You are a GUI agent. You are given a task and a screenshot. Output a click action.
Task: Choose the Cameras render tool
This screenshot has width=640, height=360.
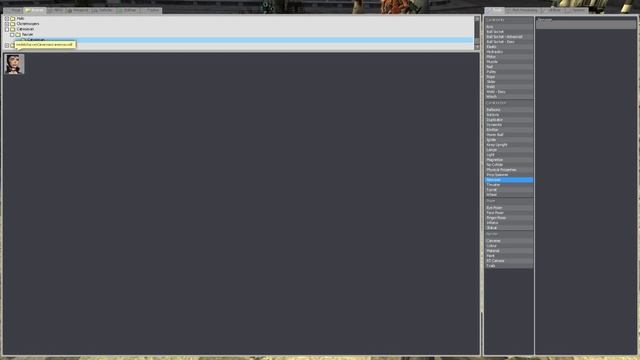[x=509, y=241]
